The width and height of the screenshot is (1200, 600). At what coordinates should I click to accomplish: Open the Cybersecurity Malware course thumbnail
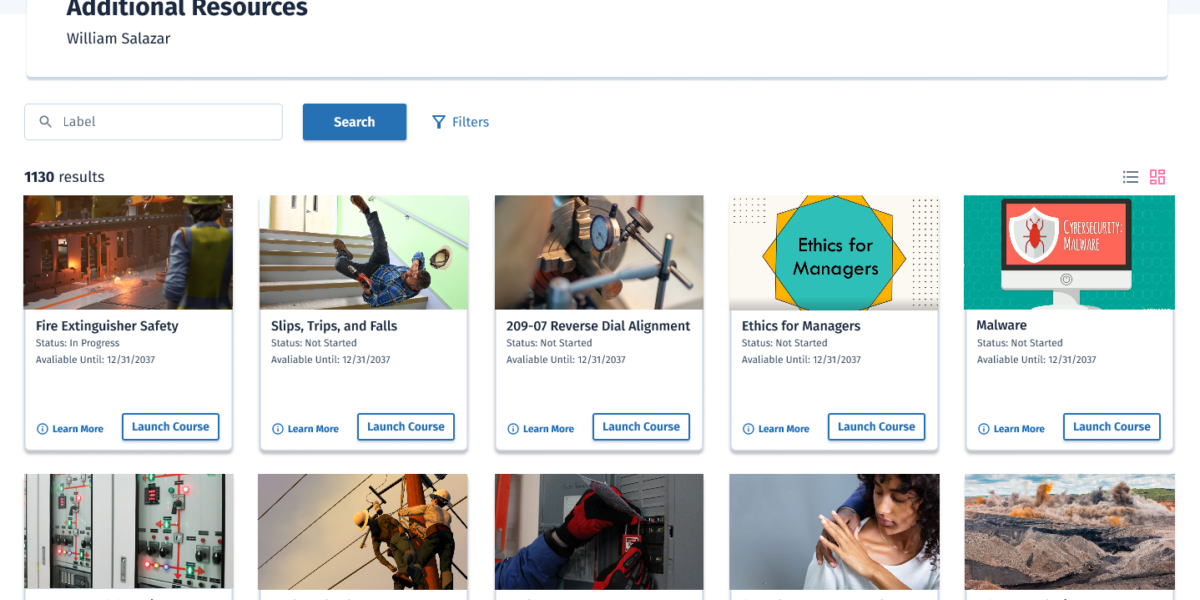(x=1069, y=252)
